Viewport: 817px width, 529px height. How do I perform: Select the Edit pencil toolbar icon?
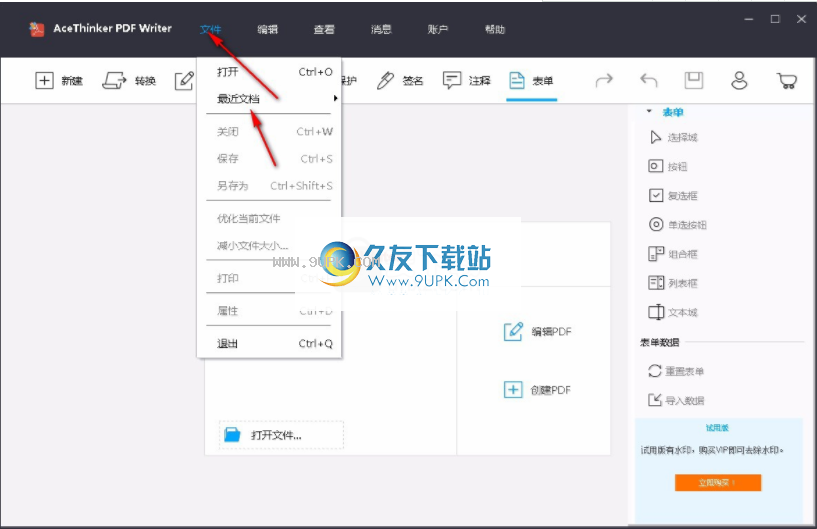coord(184,81)
